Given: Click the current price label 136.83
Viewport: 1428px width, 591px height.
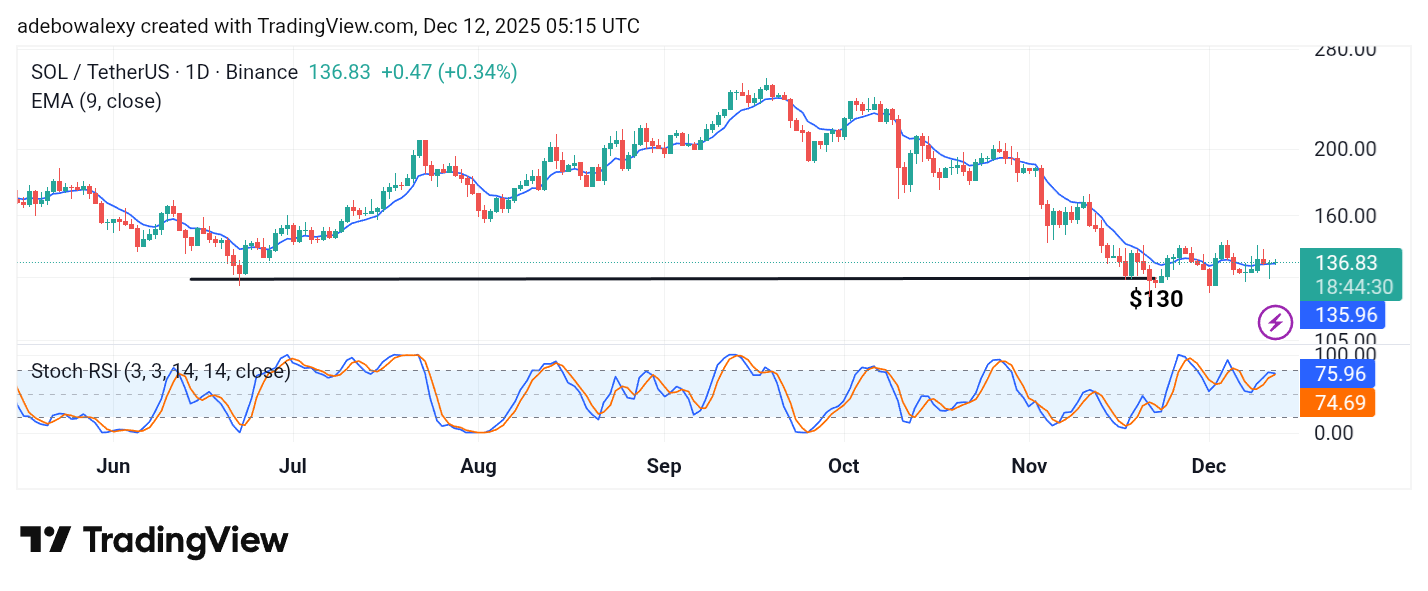Looking at the screenshot, I should (x=1346, y=264).
